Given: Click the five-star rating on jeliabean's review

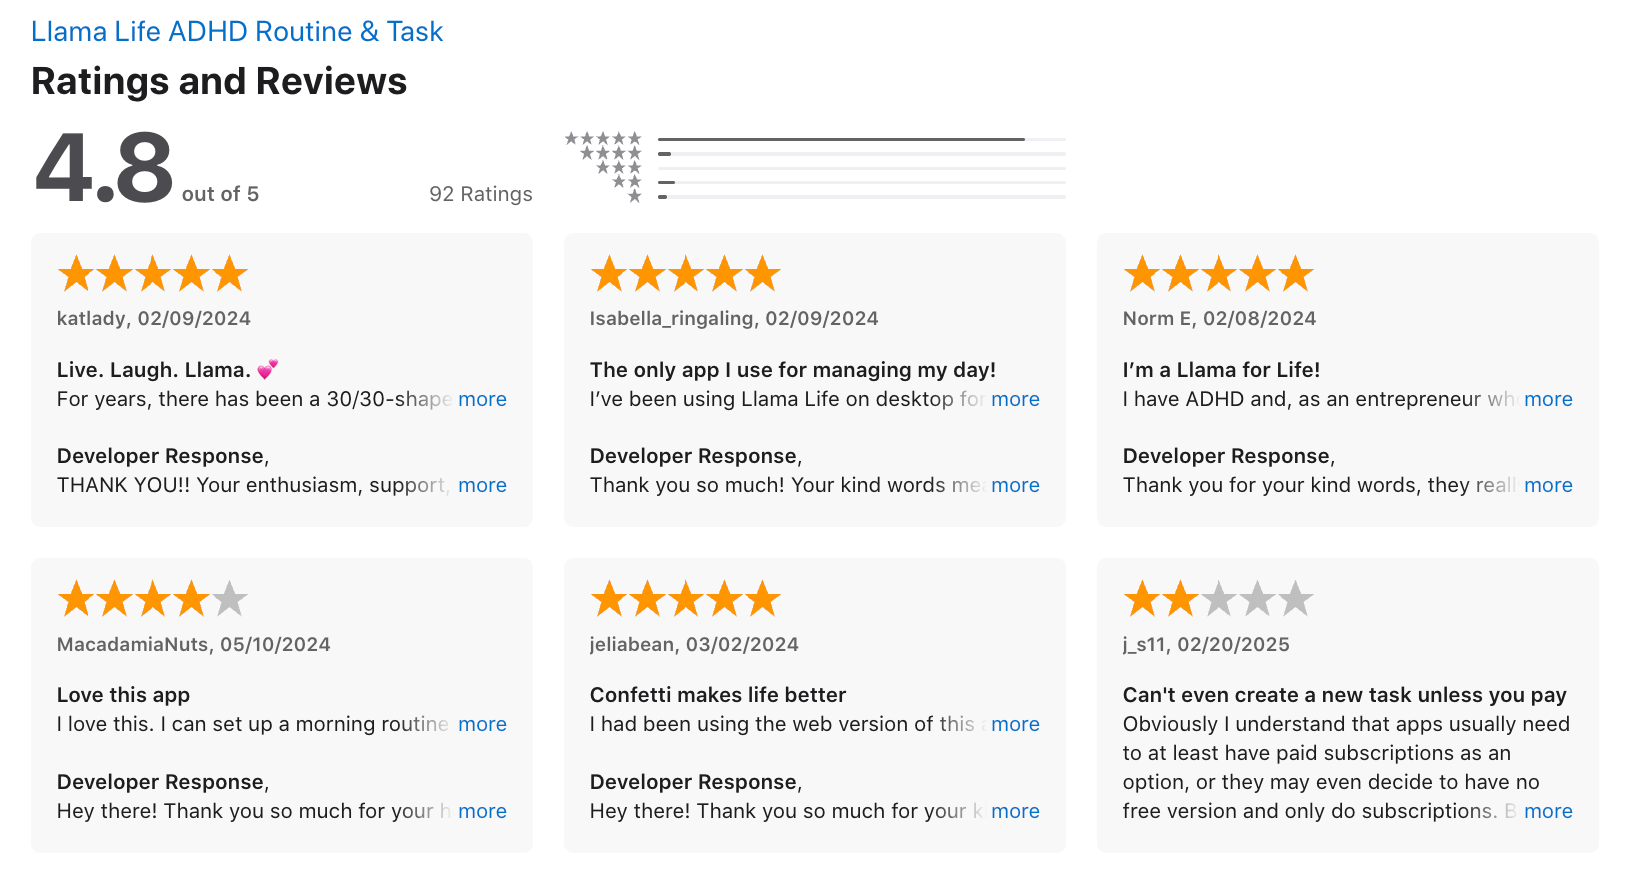Looking at the screenshot, I should 686,599.
